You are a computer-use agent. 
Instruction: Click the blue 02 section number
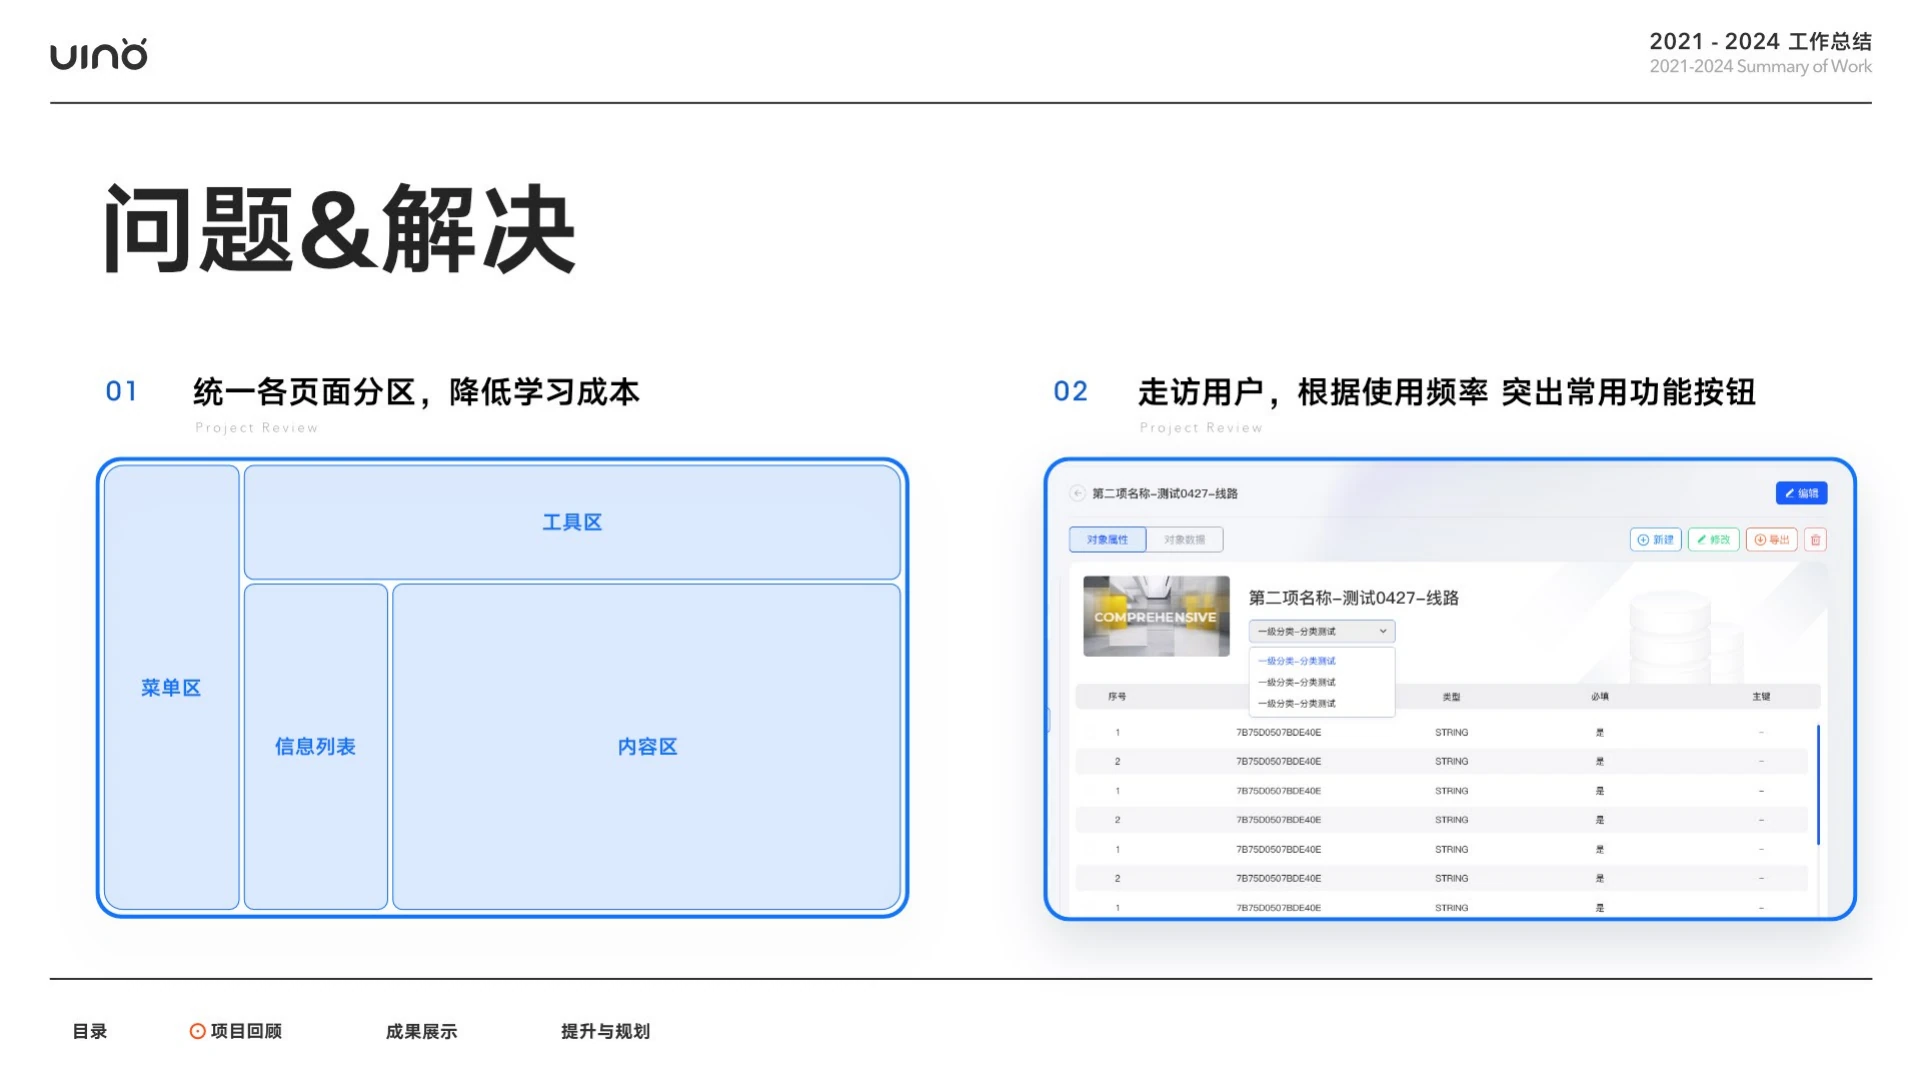pyautogui.click(x=1070, y=392)
